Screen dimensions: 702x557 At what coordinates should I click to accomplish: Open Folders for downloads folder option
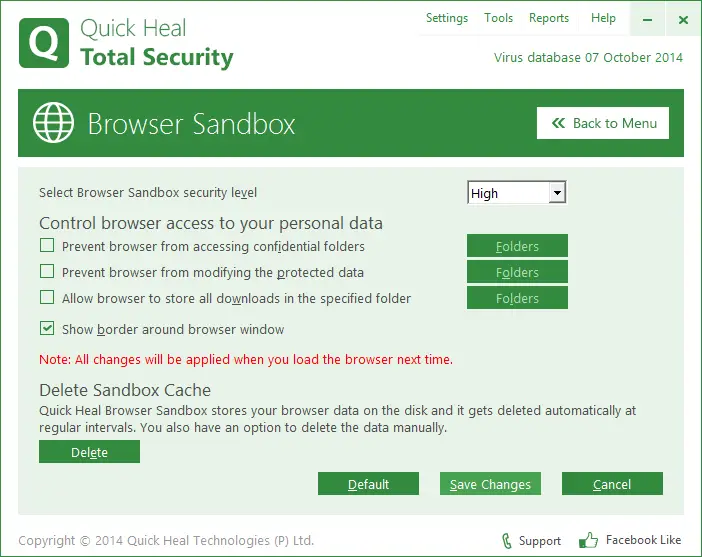[517, 298]
